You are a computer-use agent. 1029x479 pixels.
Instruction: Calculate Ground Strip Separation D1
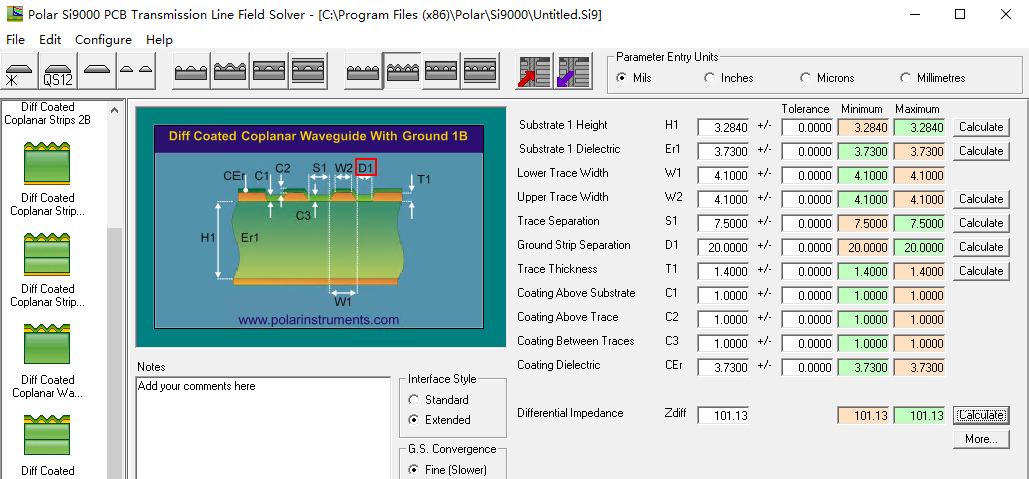(980, 247)
